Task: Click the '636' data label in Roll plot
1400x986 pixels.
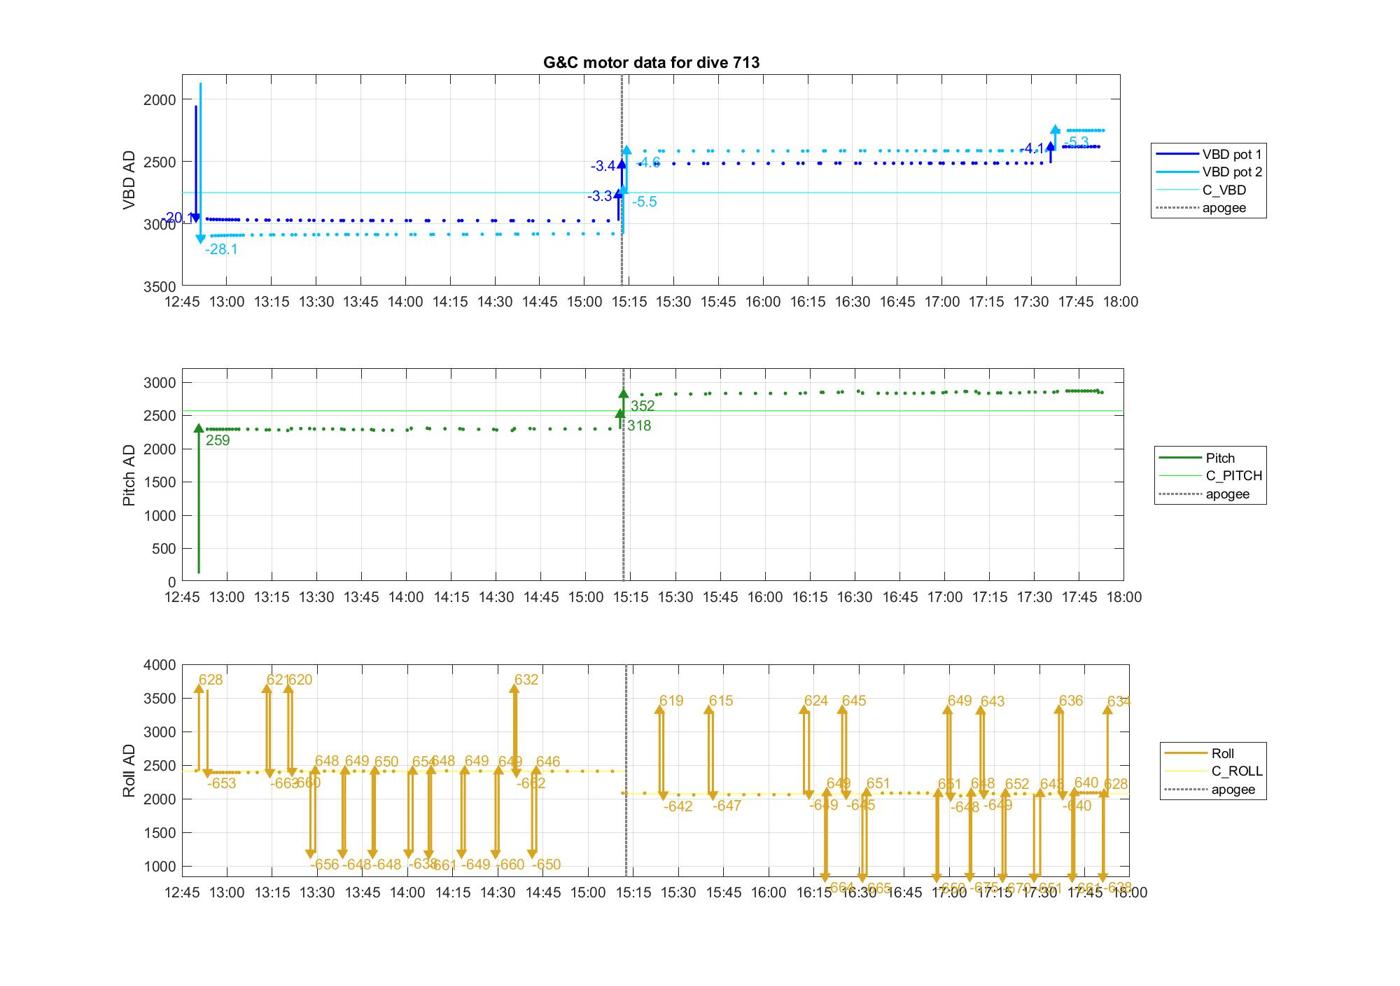Action: pyautogui.click(x=1070, y=700)
